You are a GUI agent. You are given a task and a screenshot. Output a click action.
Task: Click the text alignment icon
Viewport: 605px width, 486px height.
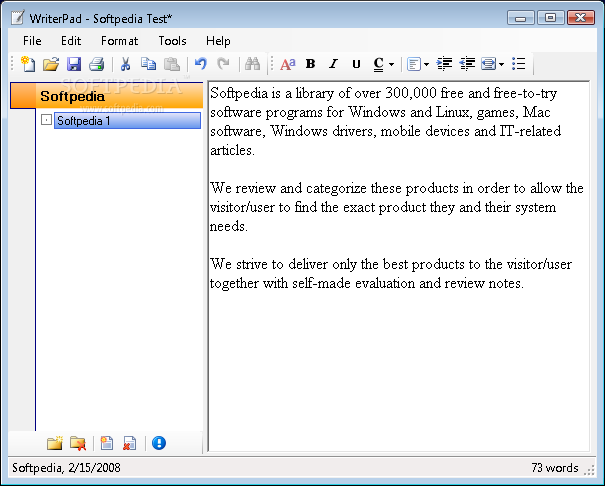point(414,64)
